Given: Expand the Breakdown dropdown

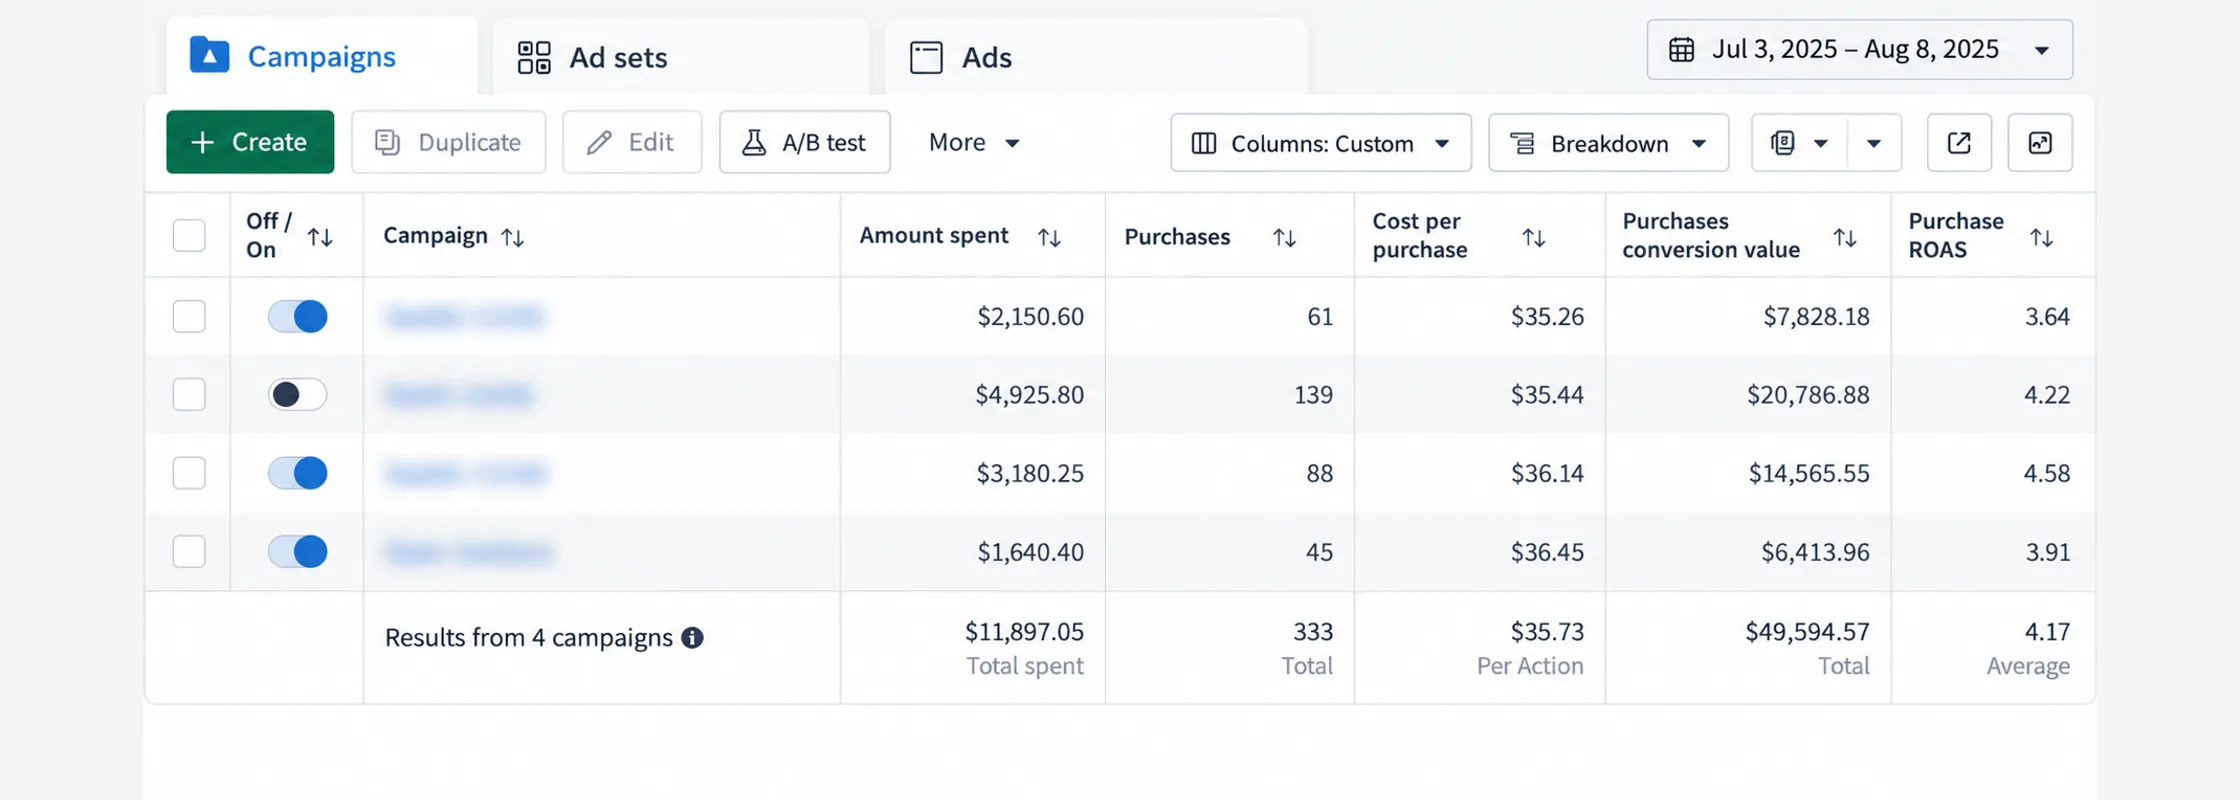Looking at the screenshot, I should [x=1608, y=143].
